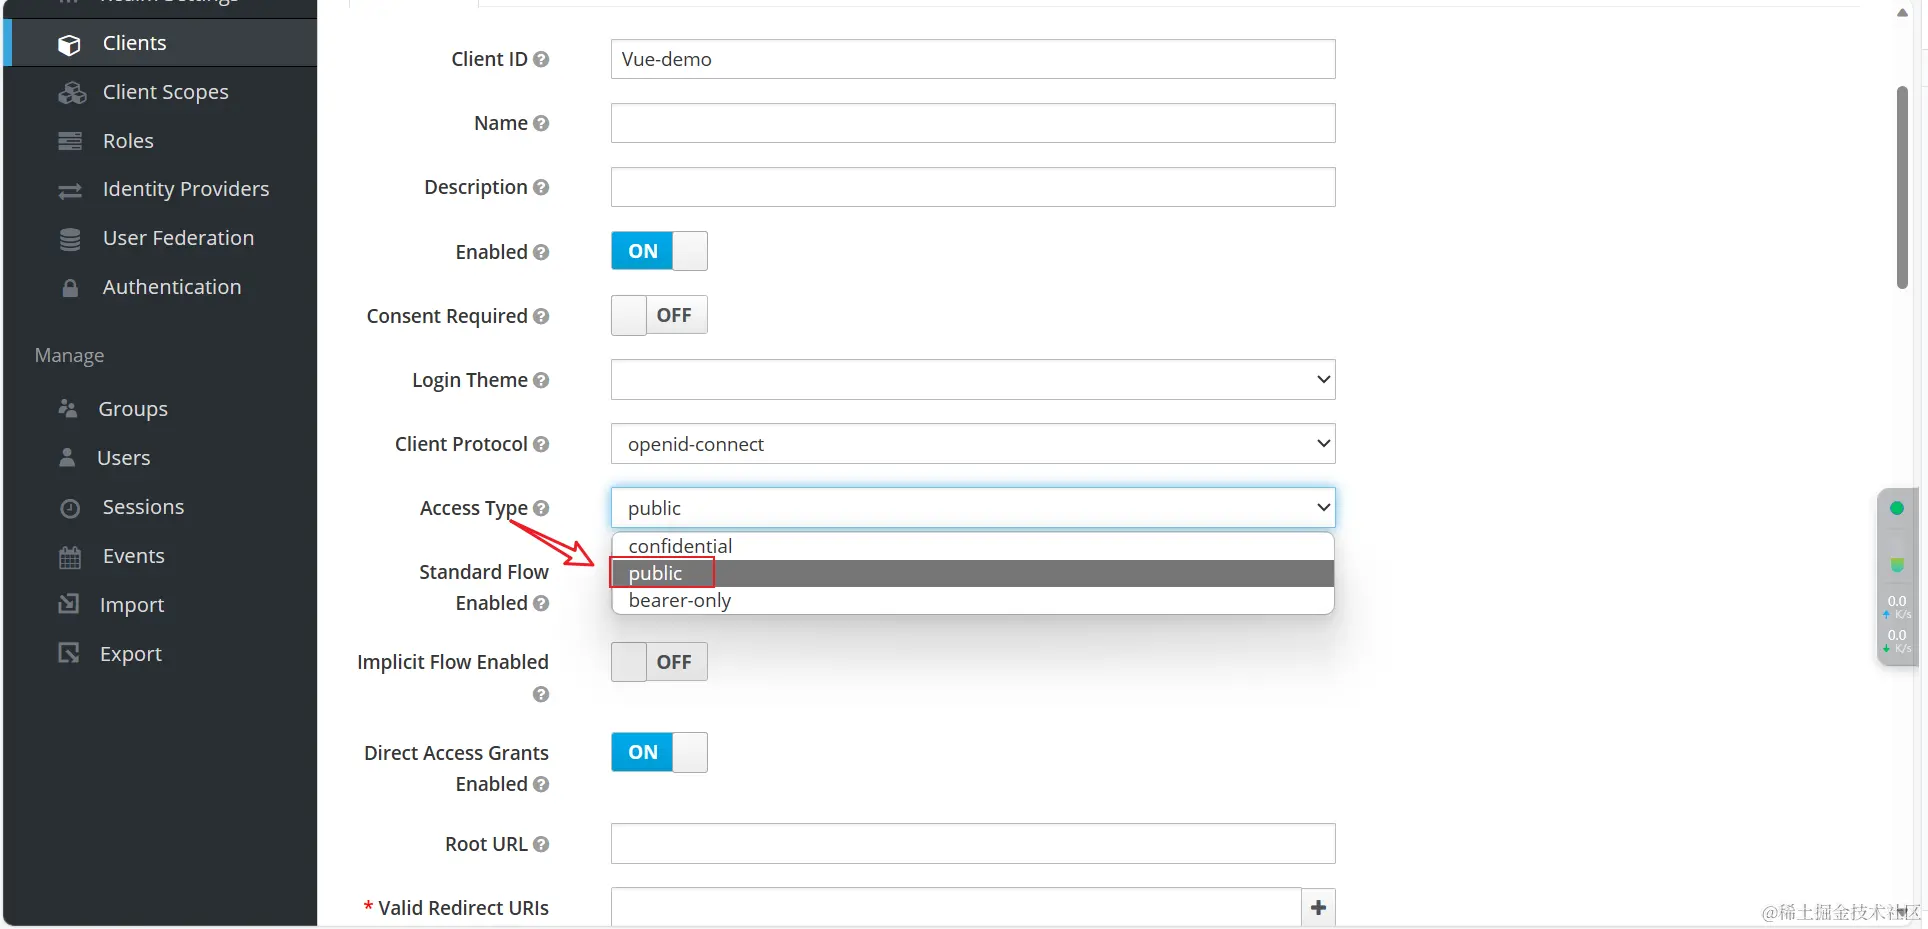Show help tooltip for Access Type

pos(541,508)
